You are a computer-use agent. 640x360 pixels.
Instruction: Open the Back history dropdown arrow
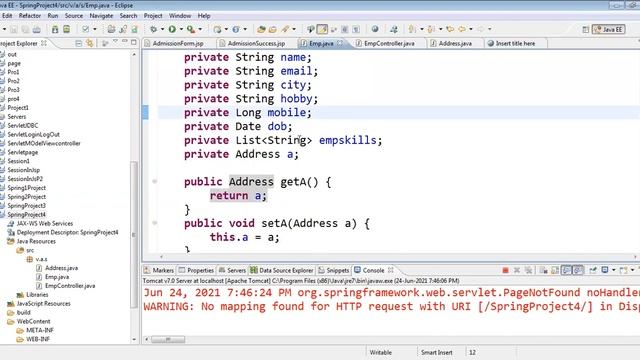(471, 29)
